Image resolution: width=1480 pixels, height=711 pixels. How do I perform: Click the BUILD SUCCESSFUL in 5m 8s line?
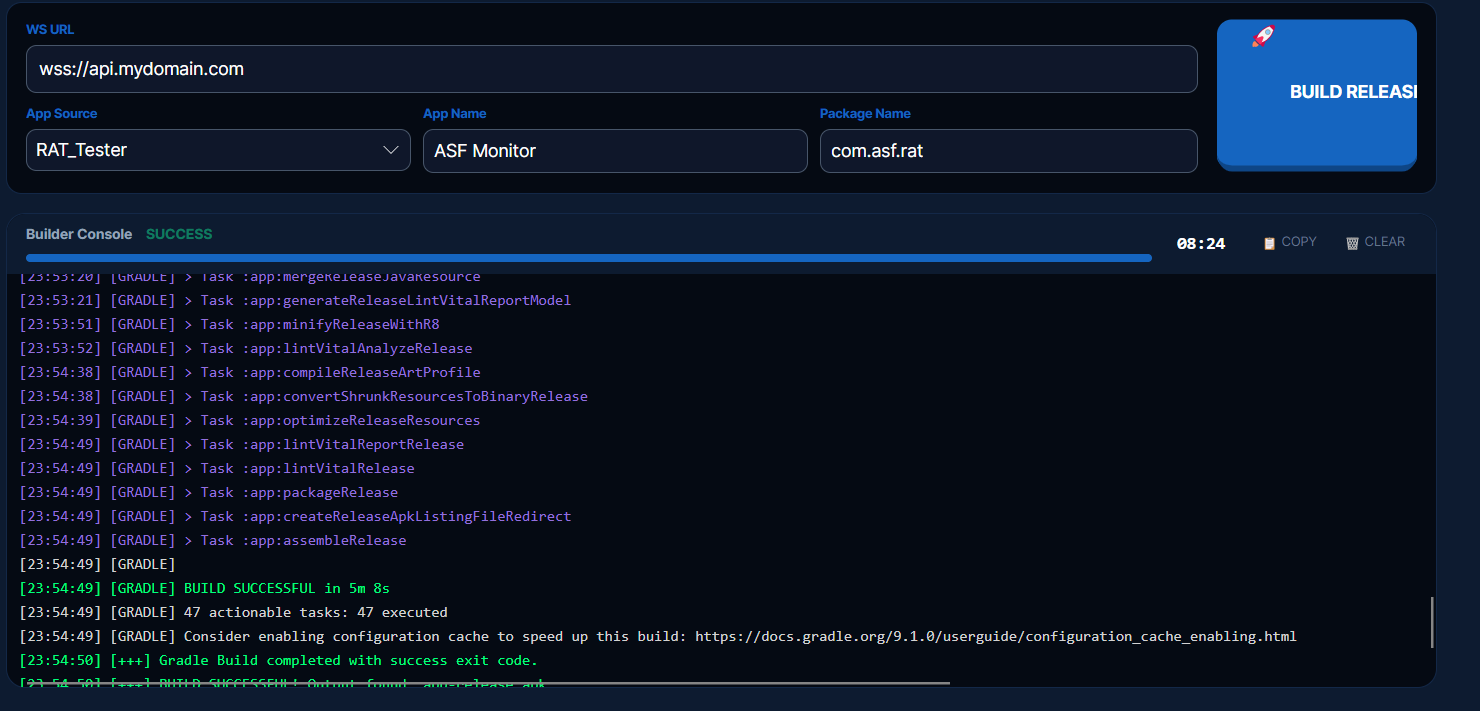(205, 588)
